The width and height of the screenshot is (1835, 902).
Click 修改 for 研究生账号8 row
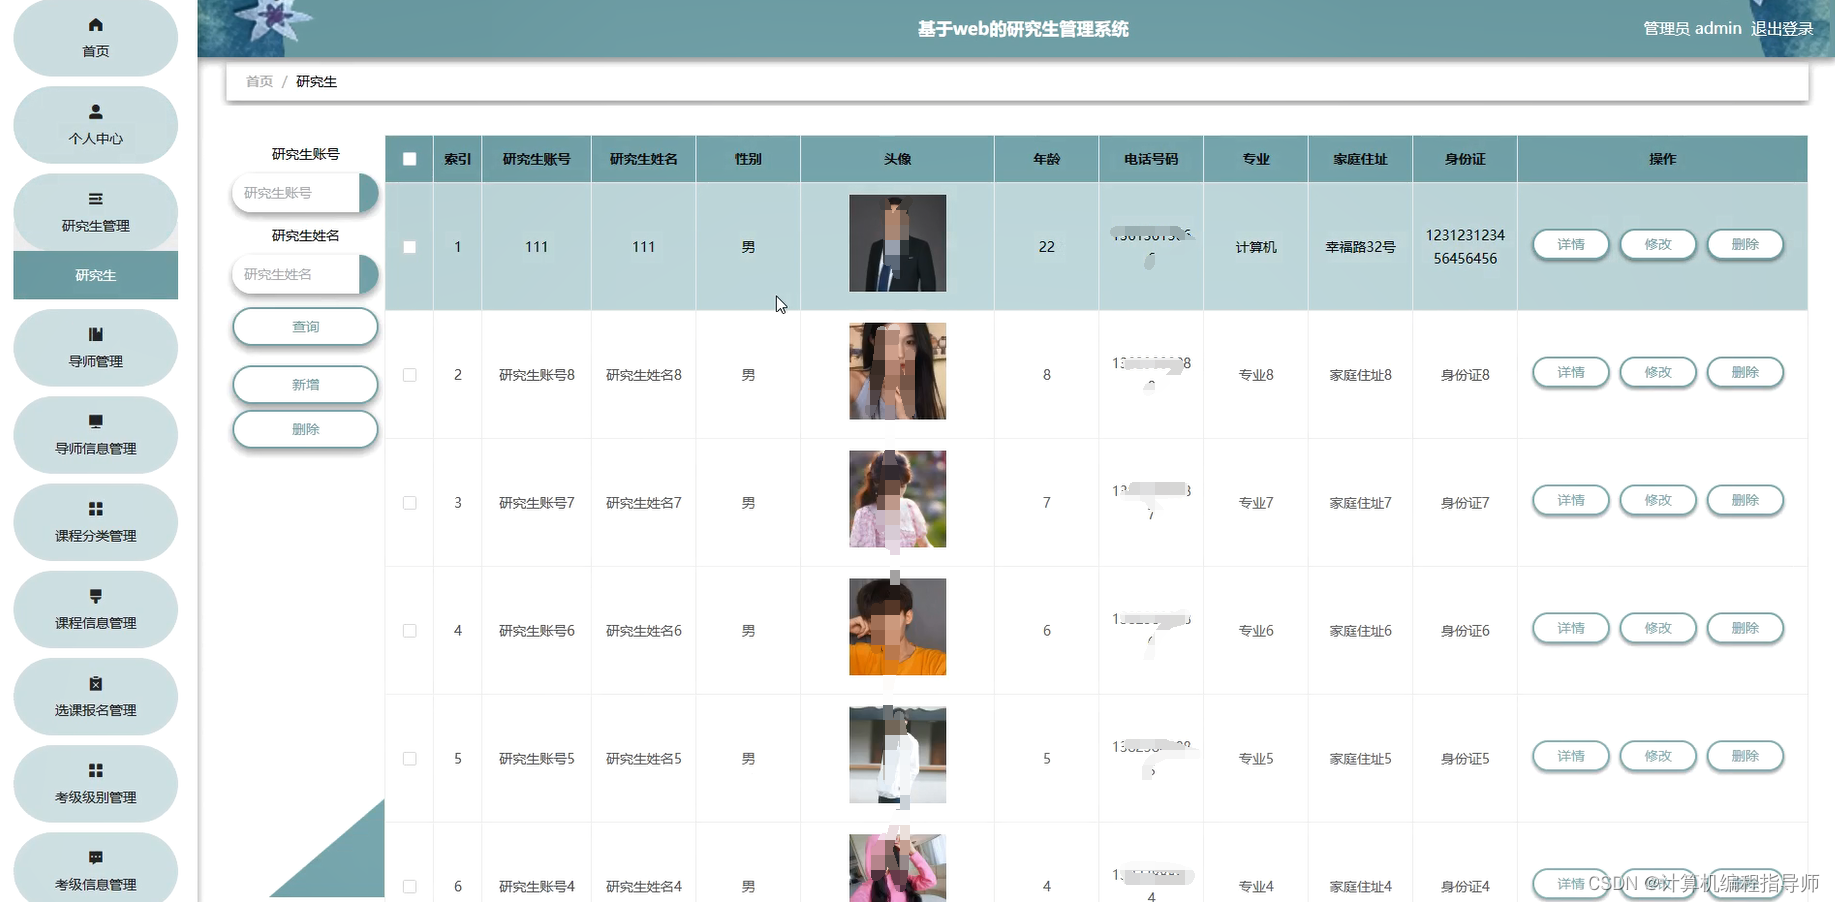pos(1658,373)
